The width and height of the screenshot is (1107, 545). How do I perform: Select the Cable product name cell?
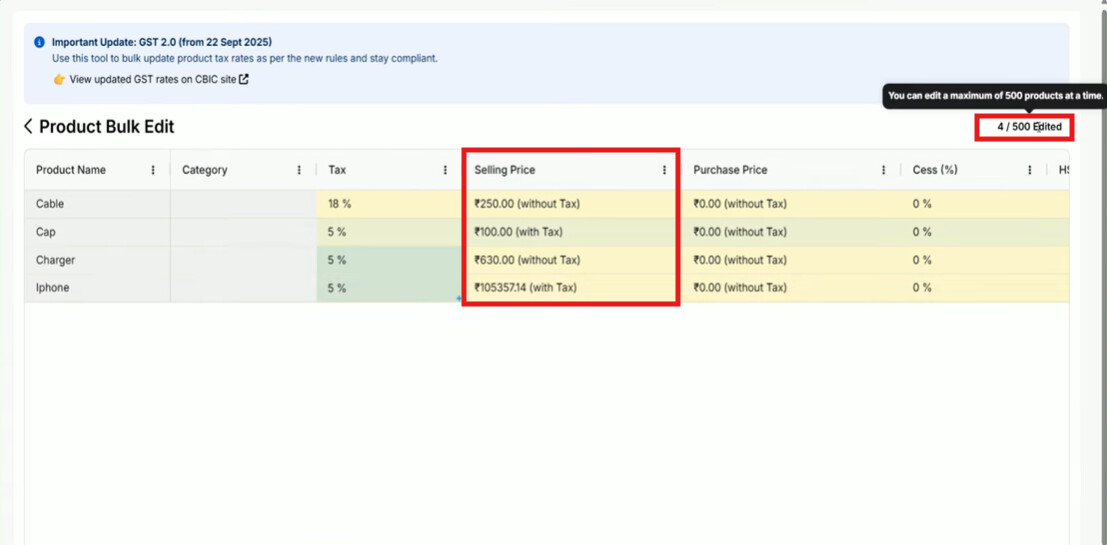pyautogui.click(x=97, y=204)
